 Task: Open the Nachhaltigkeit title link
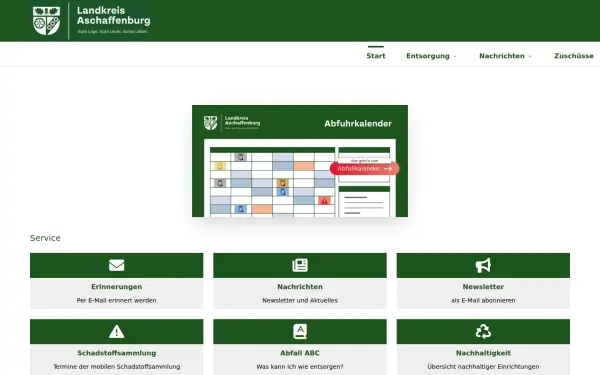(x=483, y=353)
